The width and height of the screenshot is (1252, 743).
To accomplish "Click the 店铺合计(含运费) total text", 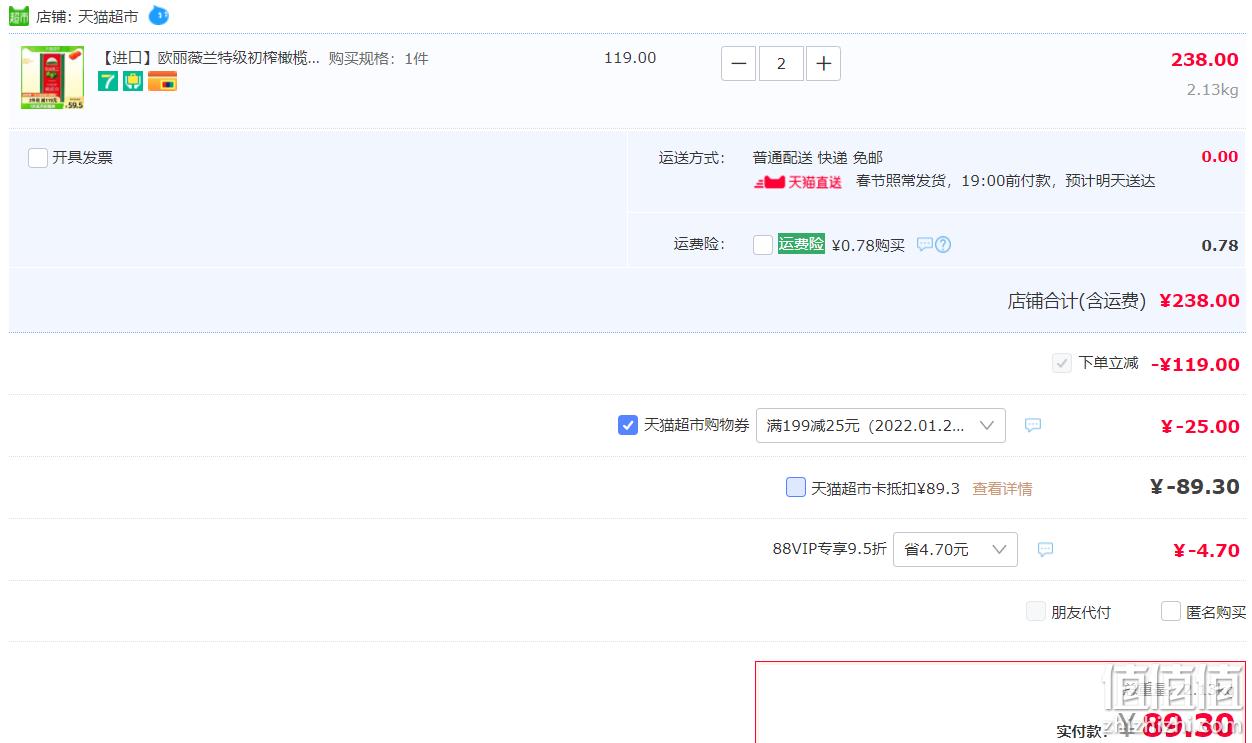I will (1077, 301).
